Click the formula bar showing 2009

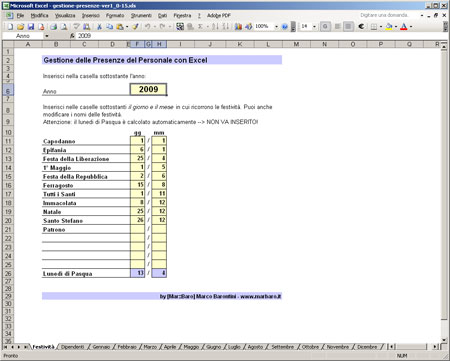pyautogui.click(x=260, y=36)
